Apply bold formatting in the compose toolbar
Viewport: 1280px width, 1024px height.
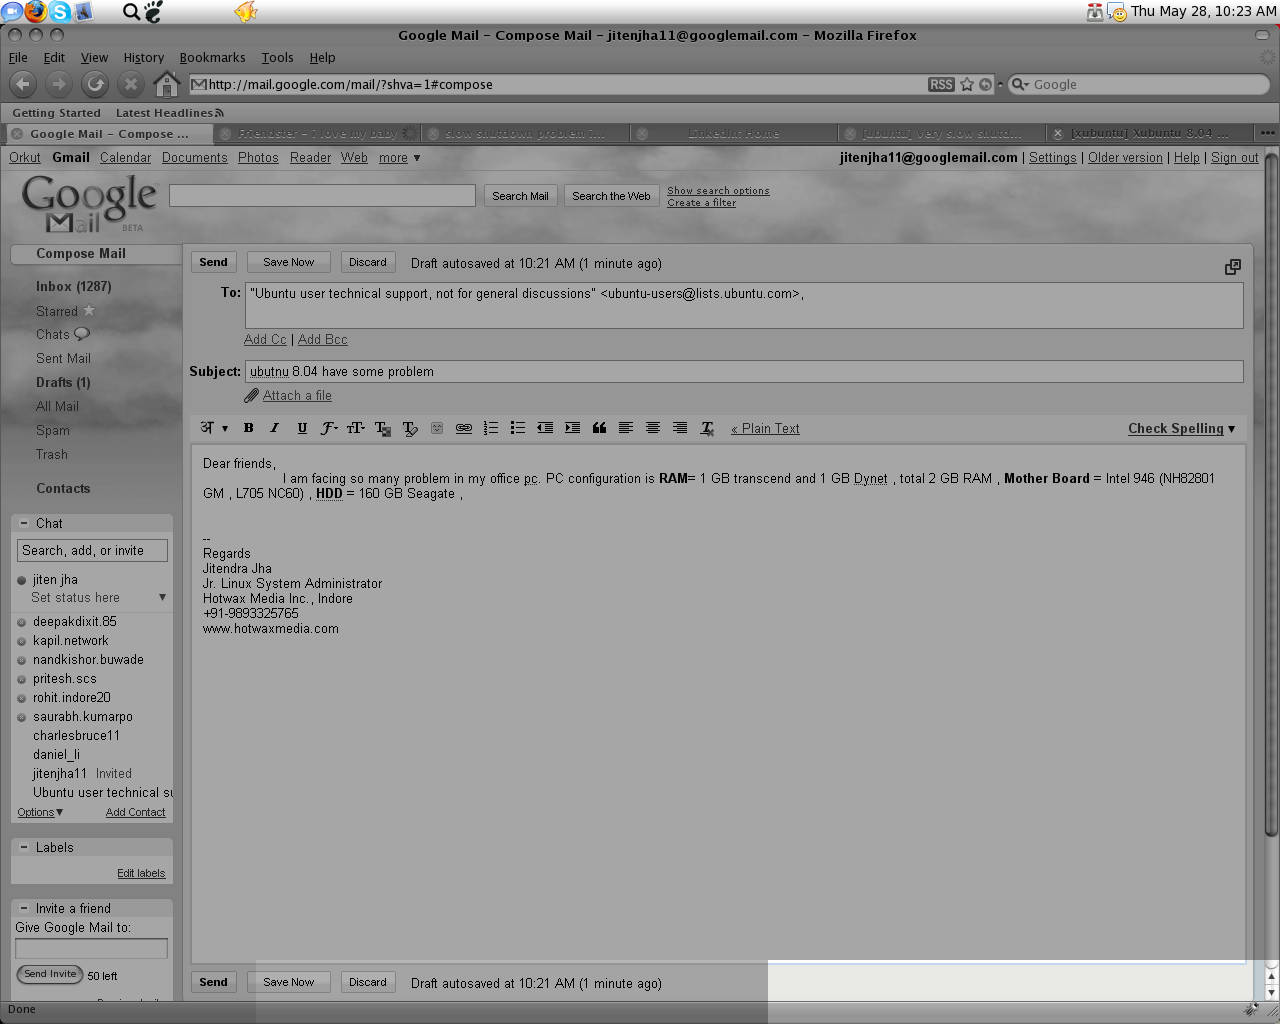[248, 428]
